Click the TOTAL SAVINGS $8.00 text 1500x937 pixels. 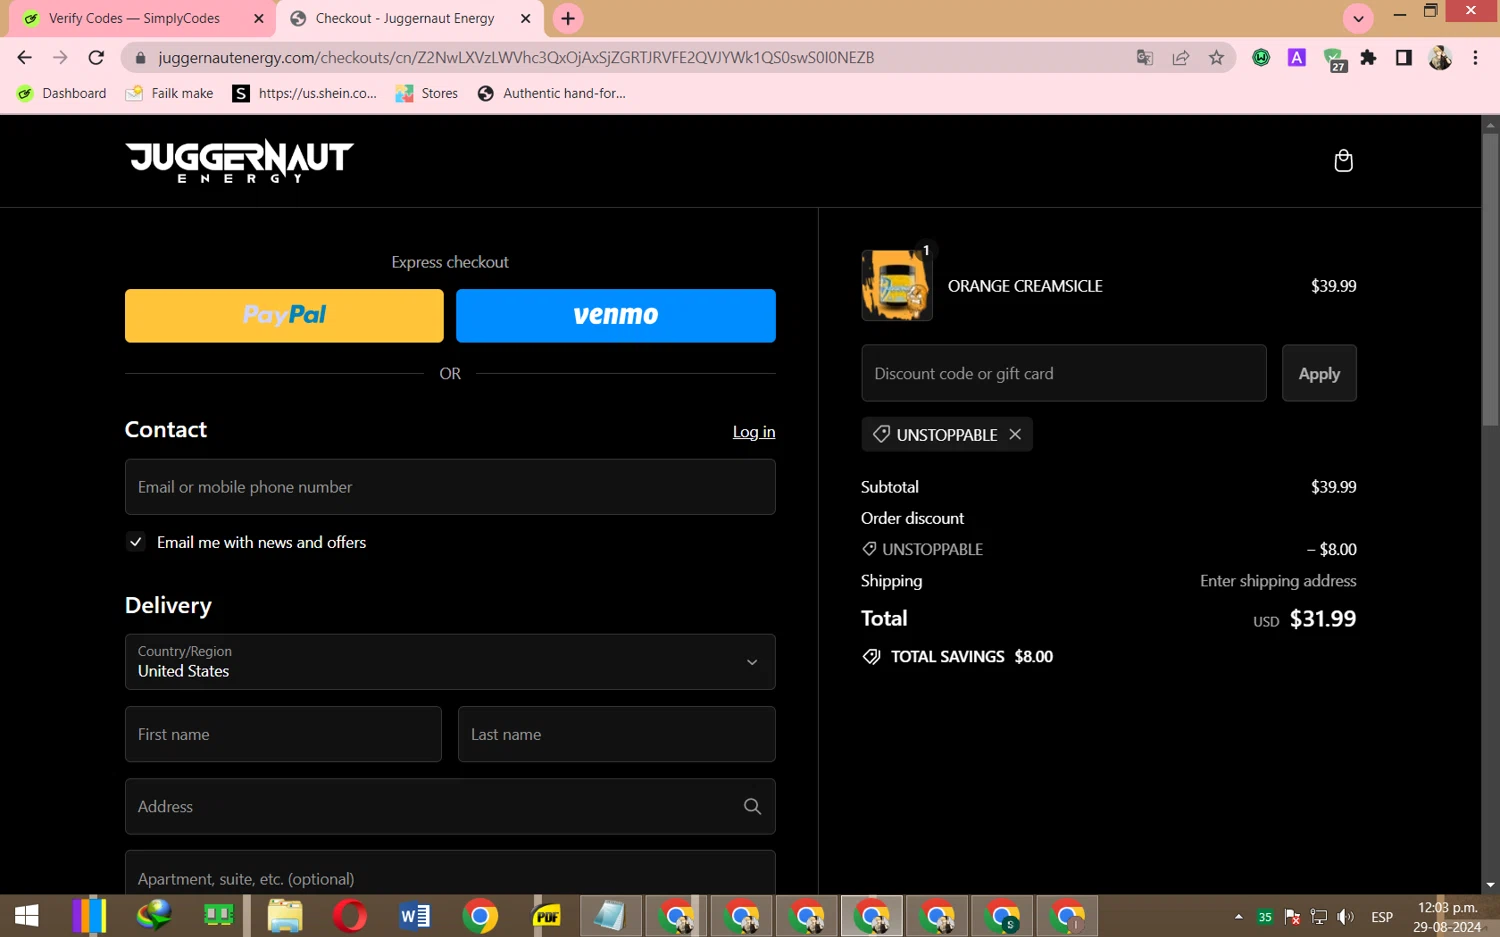click(972, 656)
